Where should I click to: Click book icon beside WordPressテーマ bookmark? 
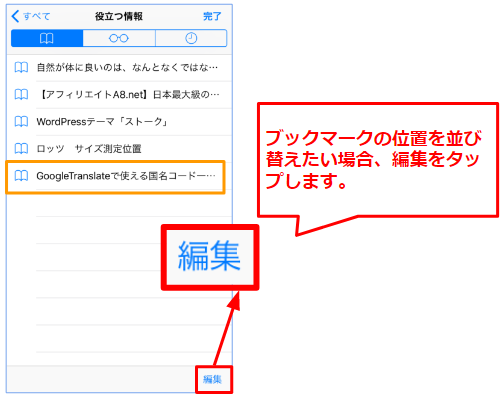[21, 122]
